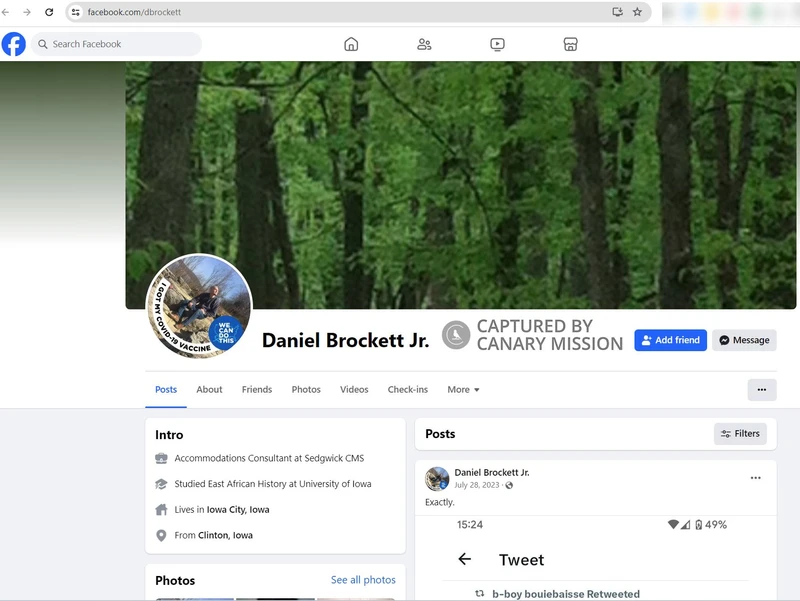Click the back arrow in the Tweet screenshot
This screenshot has width=800, height=601.
click(x=464, y=559)
